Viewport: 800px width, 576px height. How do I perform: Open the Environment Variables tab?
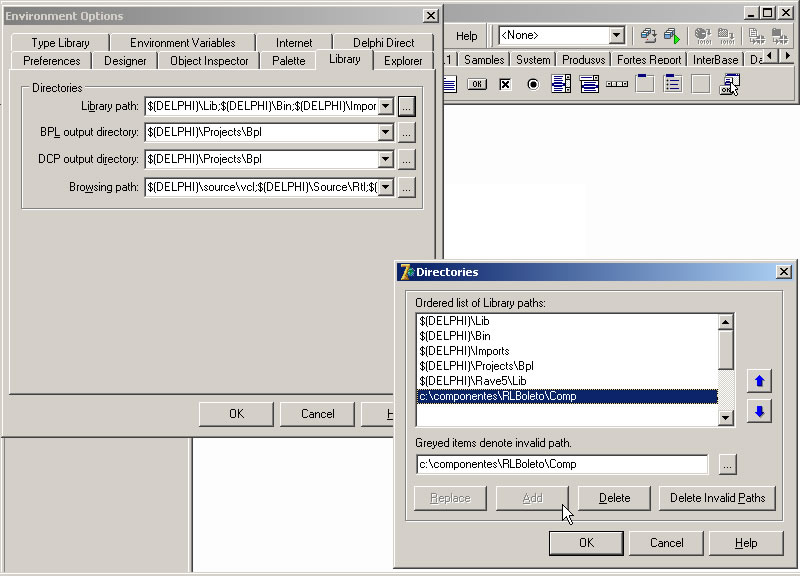[182, 43]
